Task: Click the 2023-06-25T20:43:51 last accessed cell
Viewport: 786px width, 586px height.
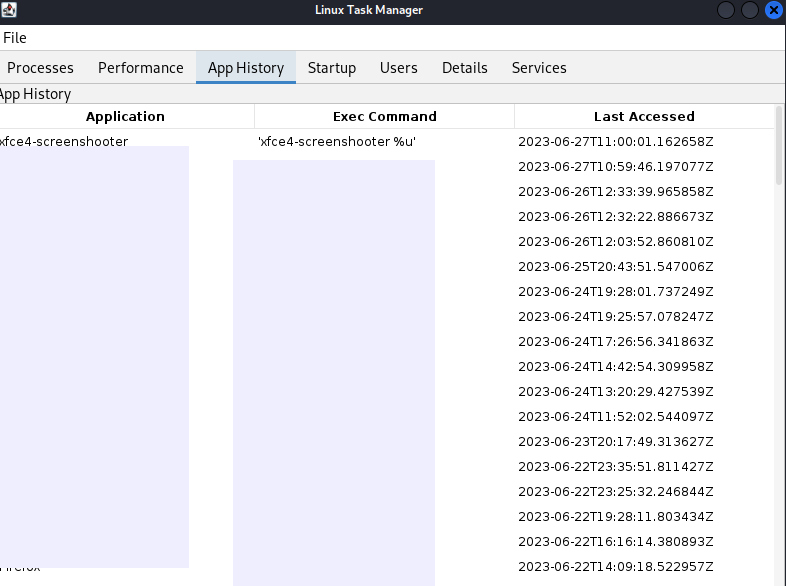Action: 615,266
